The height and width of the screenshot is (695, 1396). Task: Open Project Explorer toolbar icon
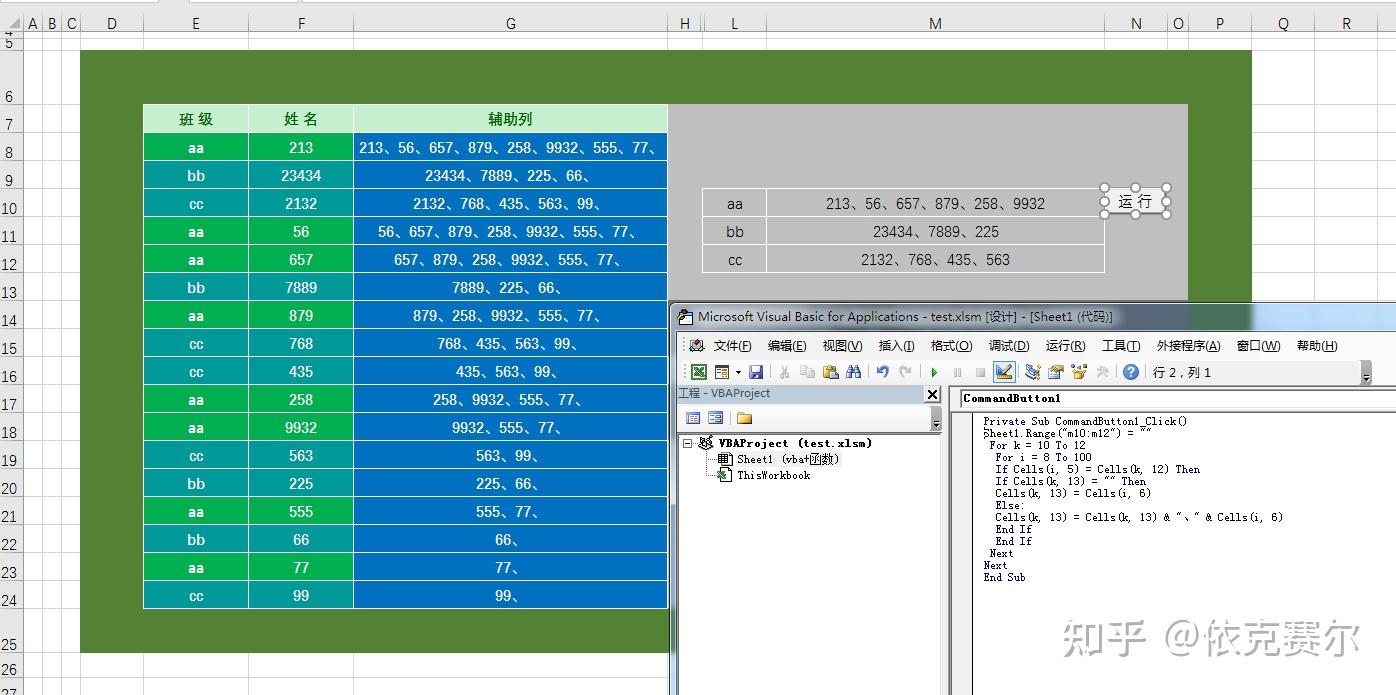(1033, 372)
